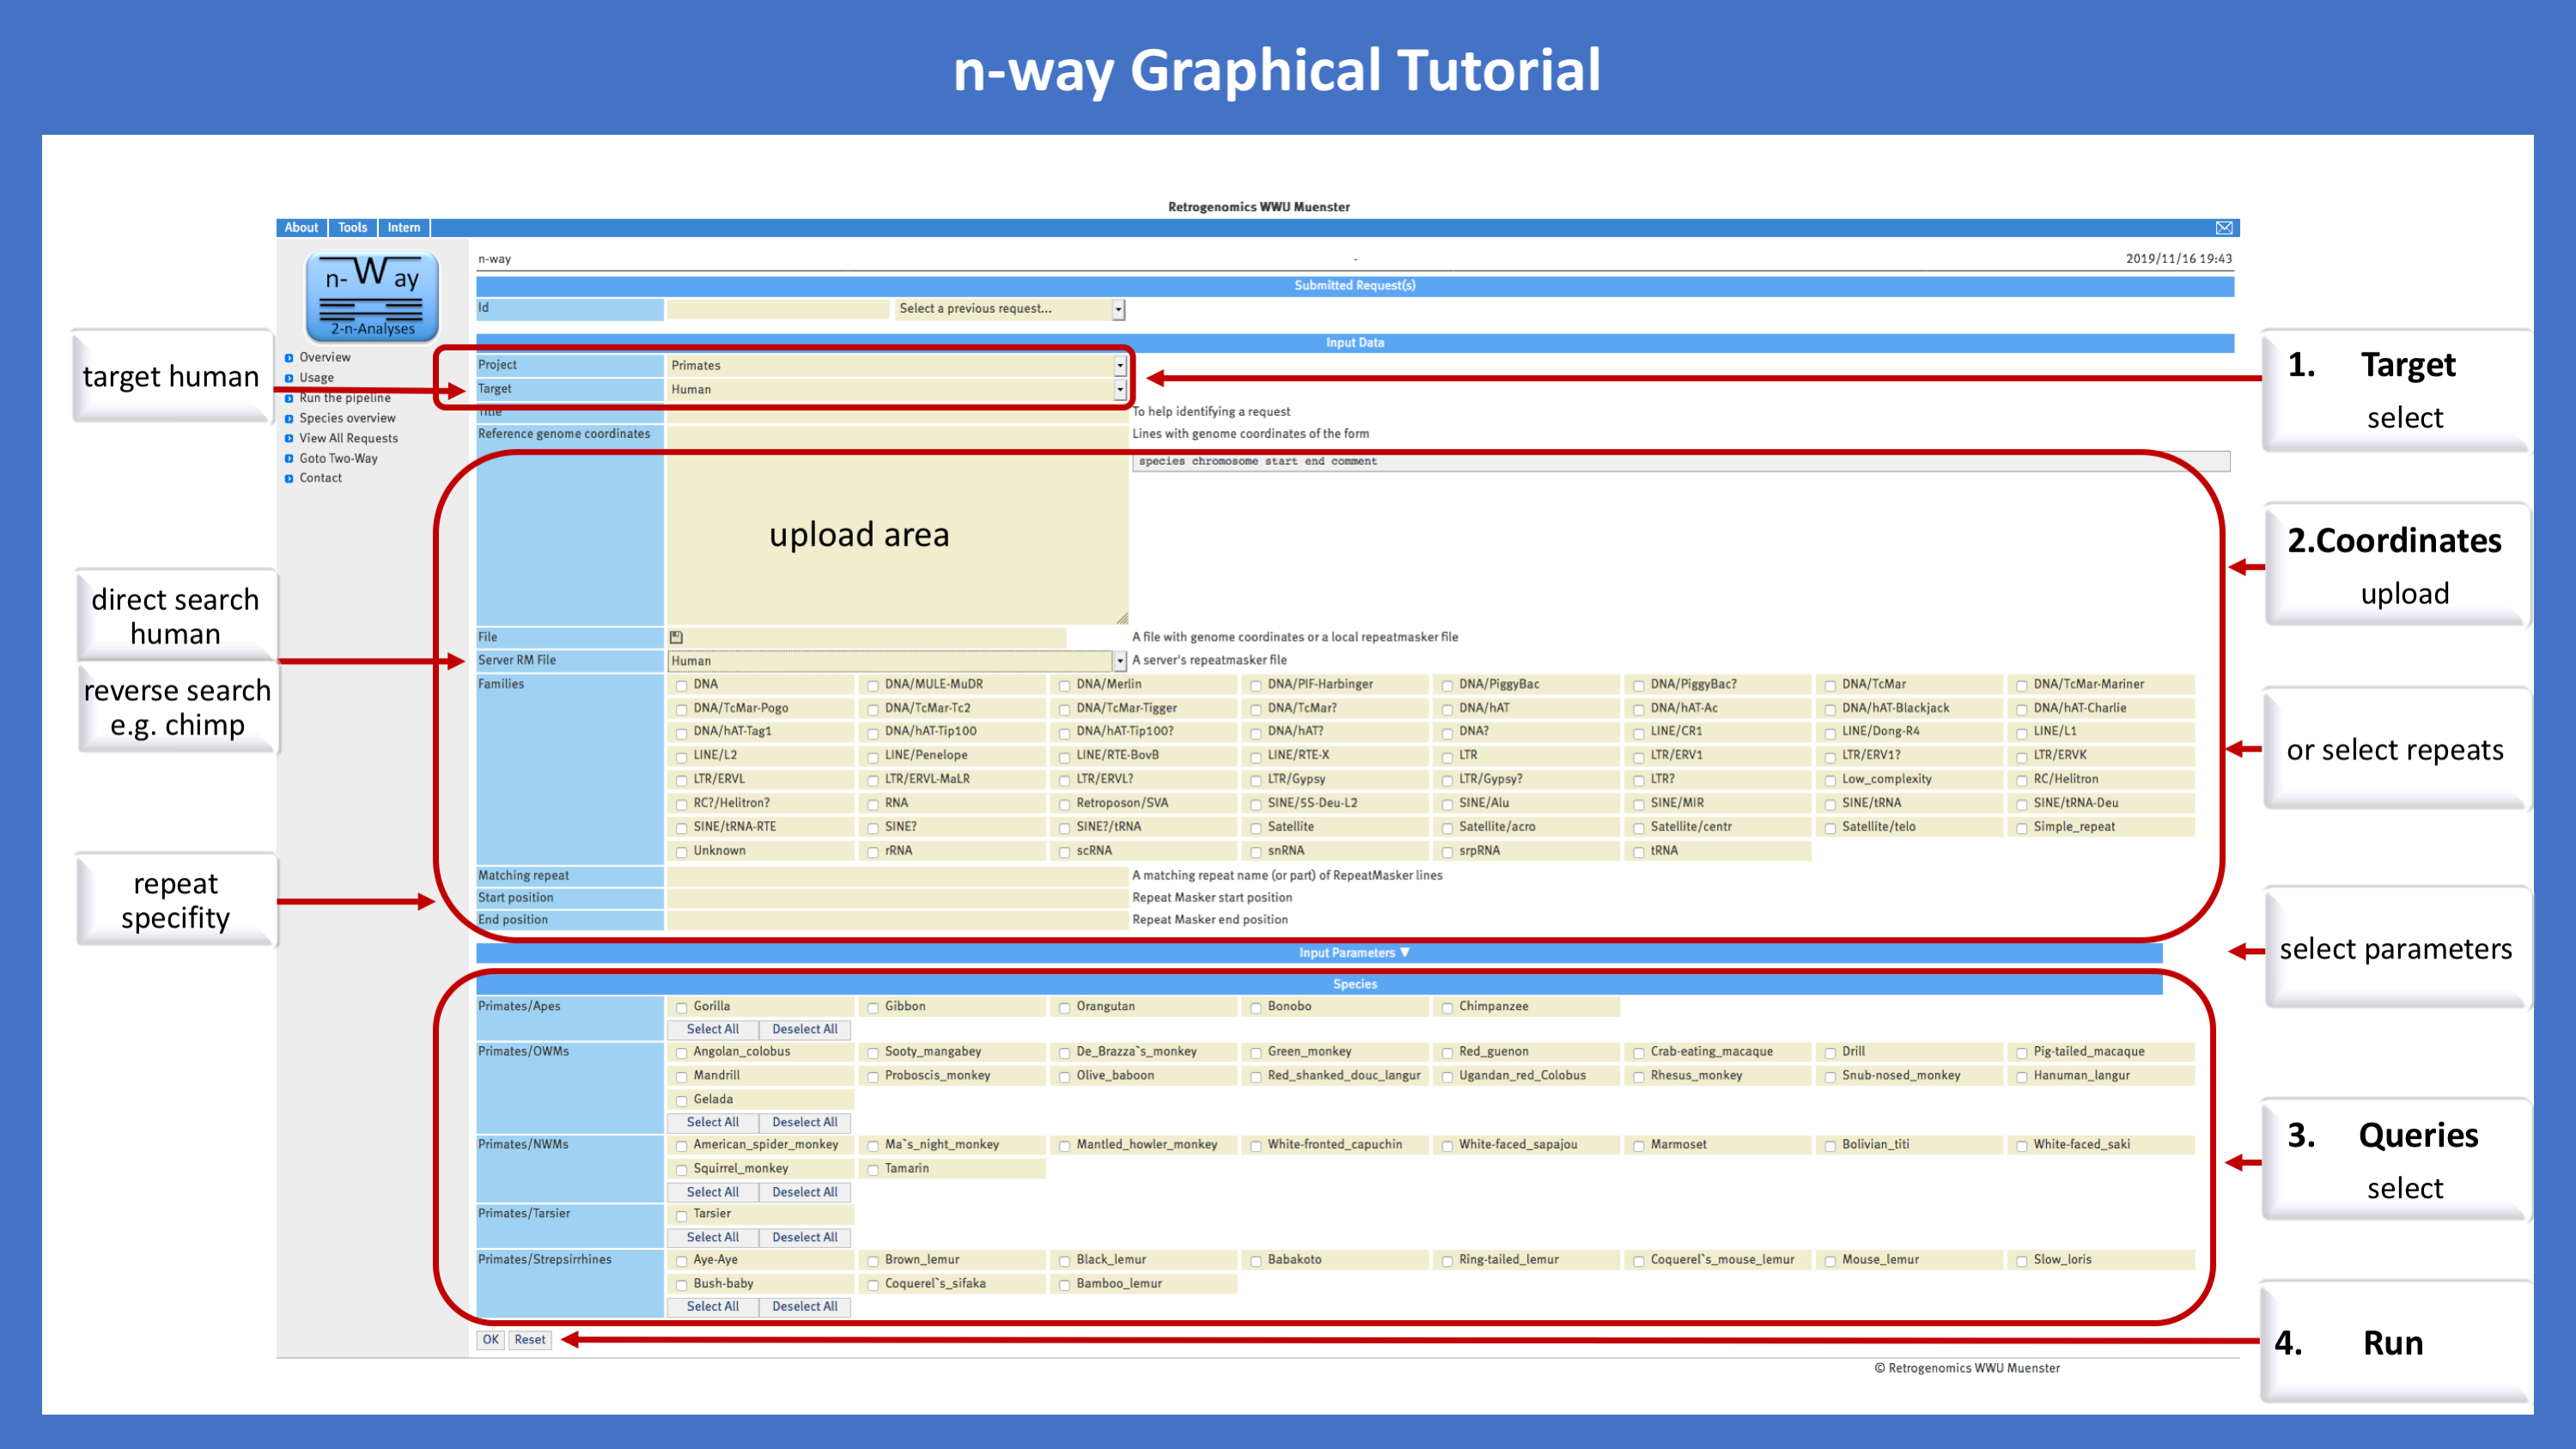Open the Usage sidebar link
Viewport: 2576px width, 1449px height.
click(316, 378)
